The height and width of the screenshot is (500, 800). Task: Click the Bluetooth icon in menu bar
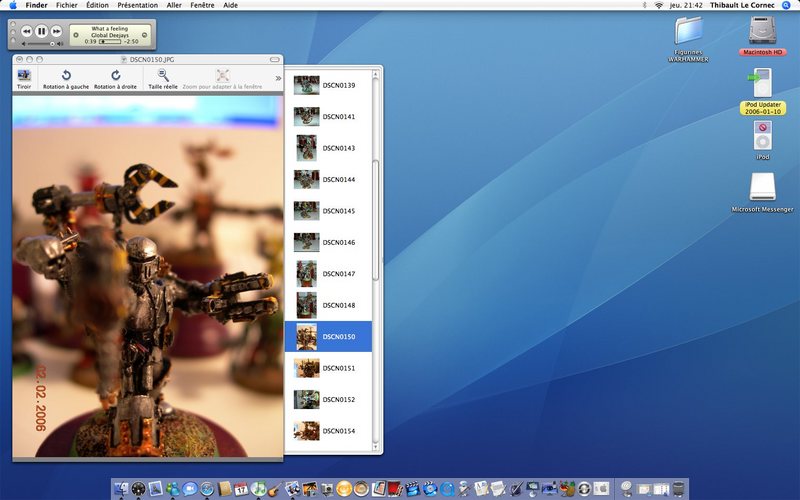click(644, 5)
